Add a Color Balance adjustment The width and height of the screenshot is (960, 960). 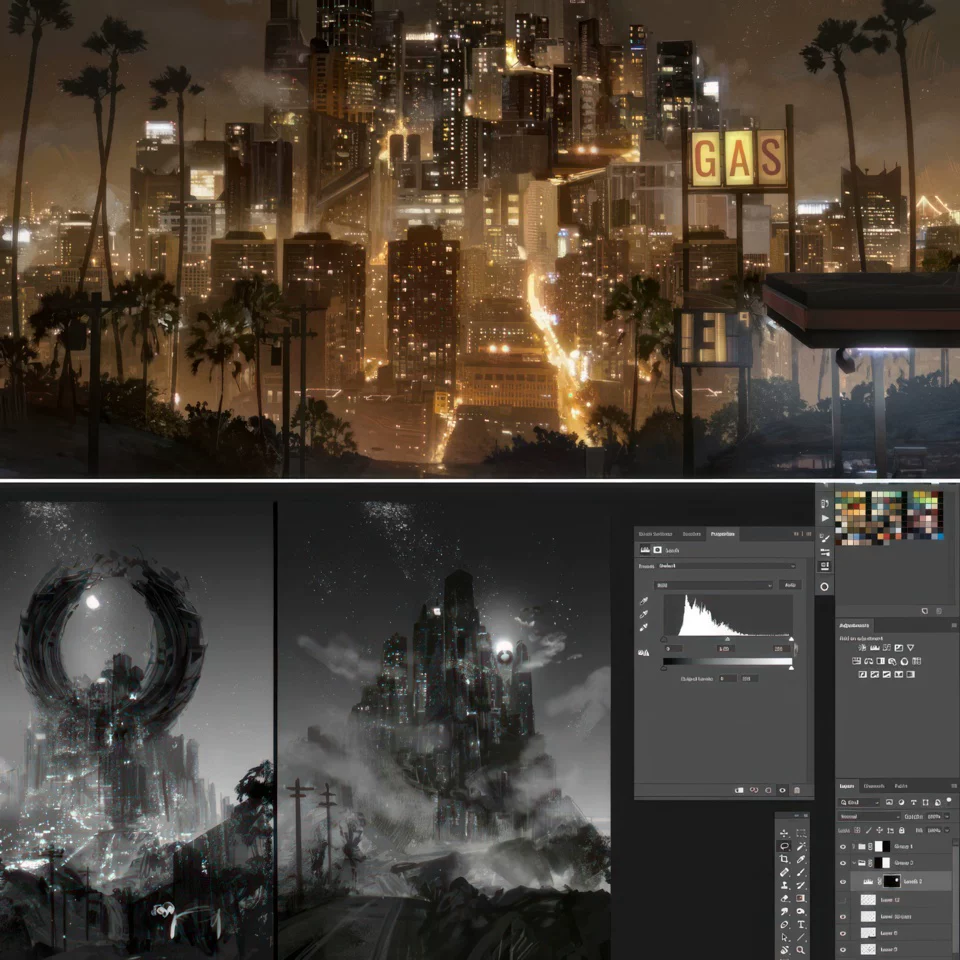point(868,661)
